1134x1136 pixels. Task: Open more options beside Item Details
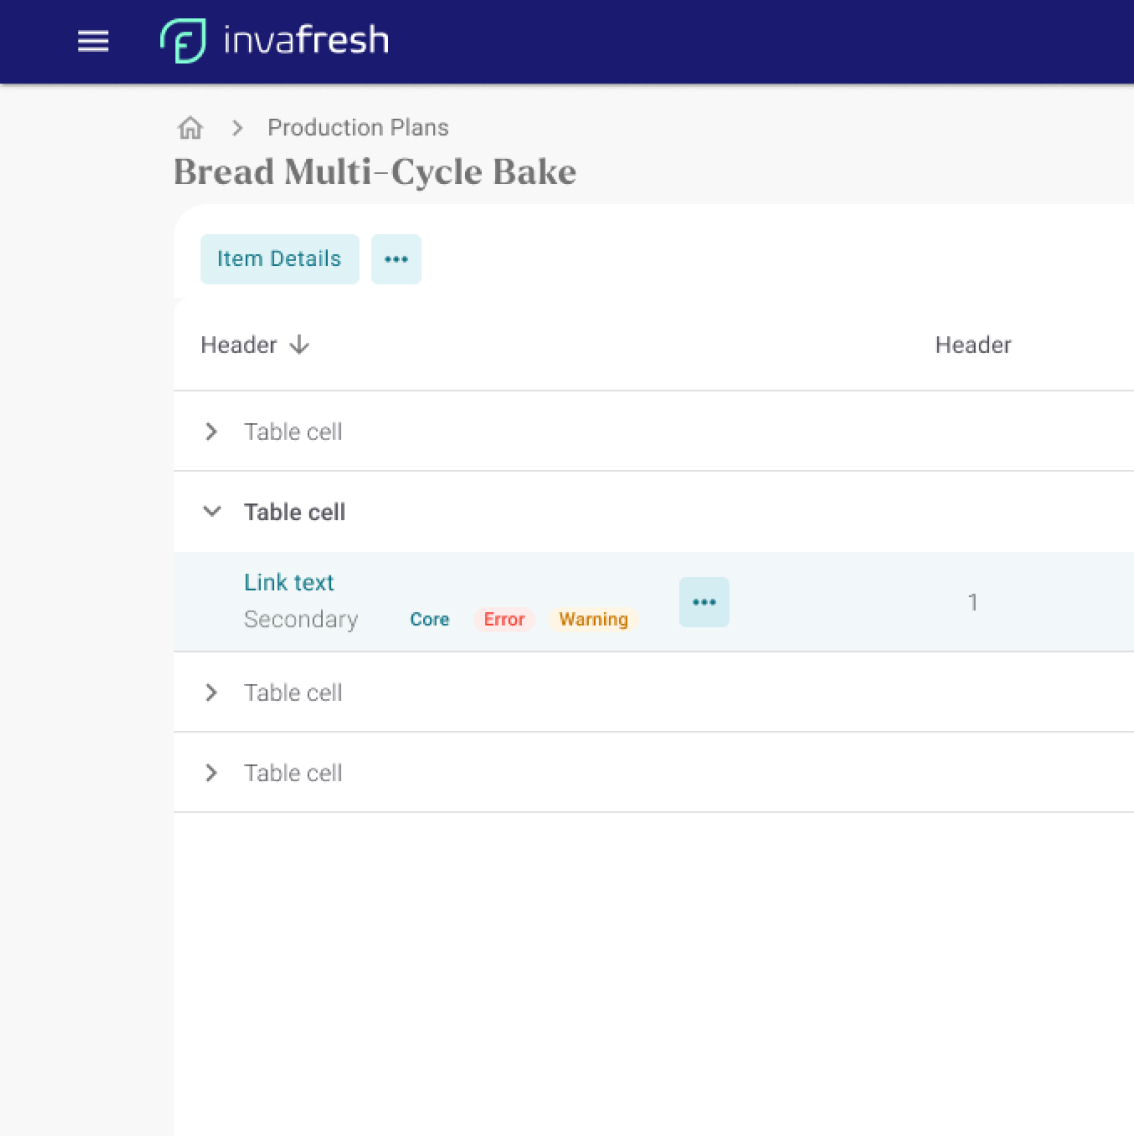click(x=396, y=259)
